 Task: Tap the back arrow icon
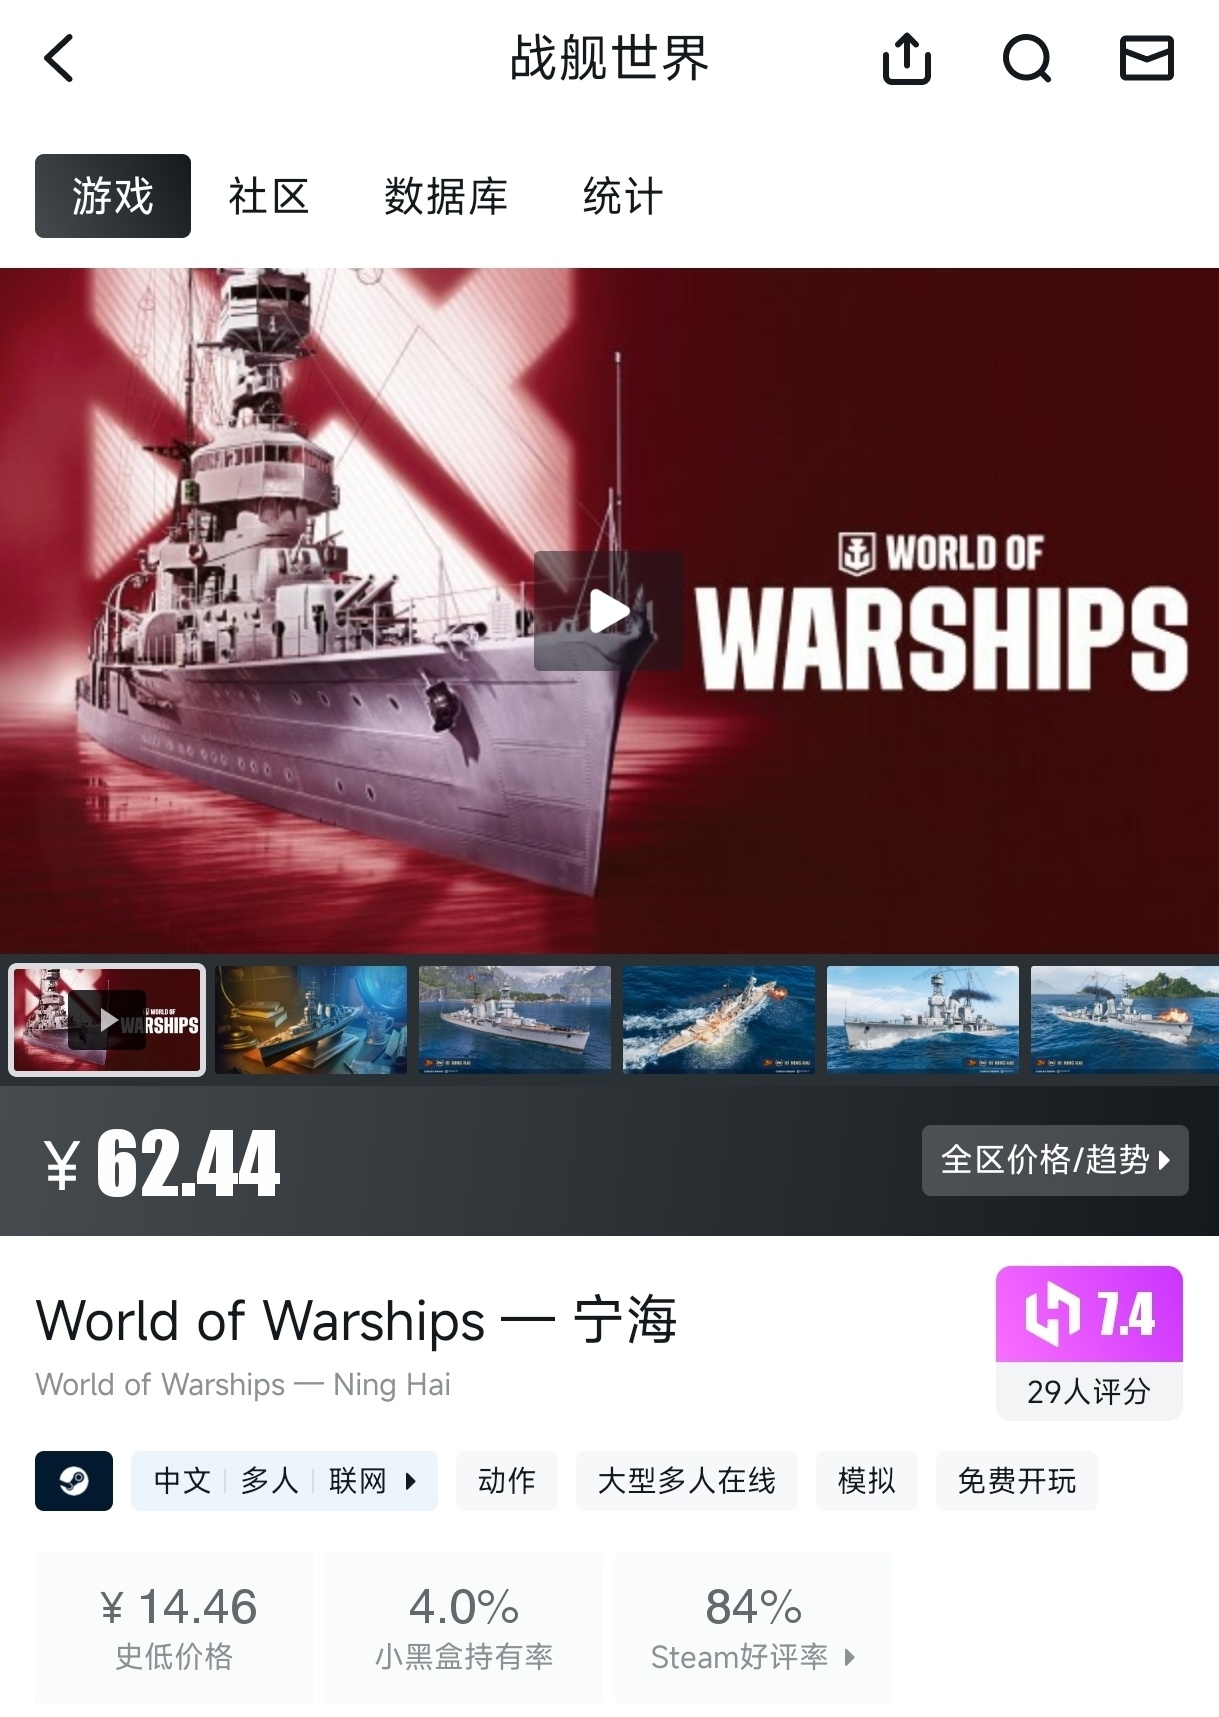pyautogui.click(x=59, y=58)
